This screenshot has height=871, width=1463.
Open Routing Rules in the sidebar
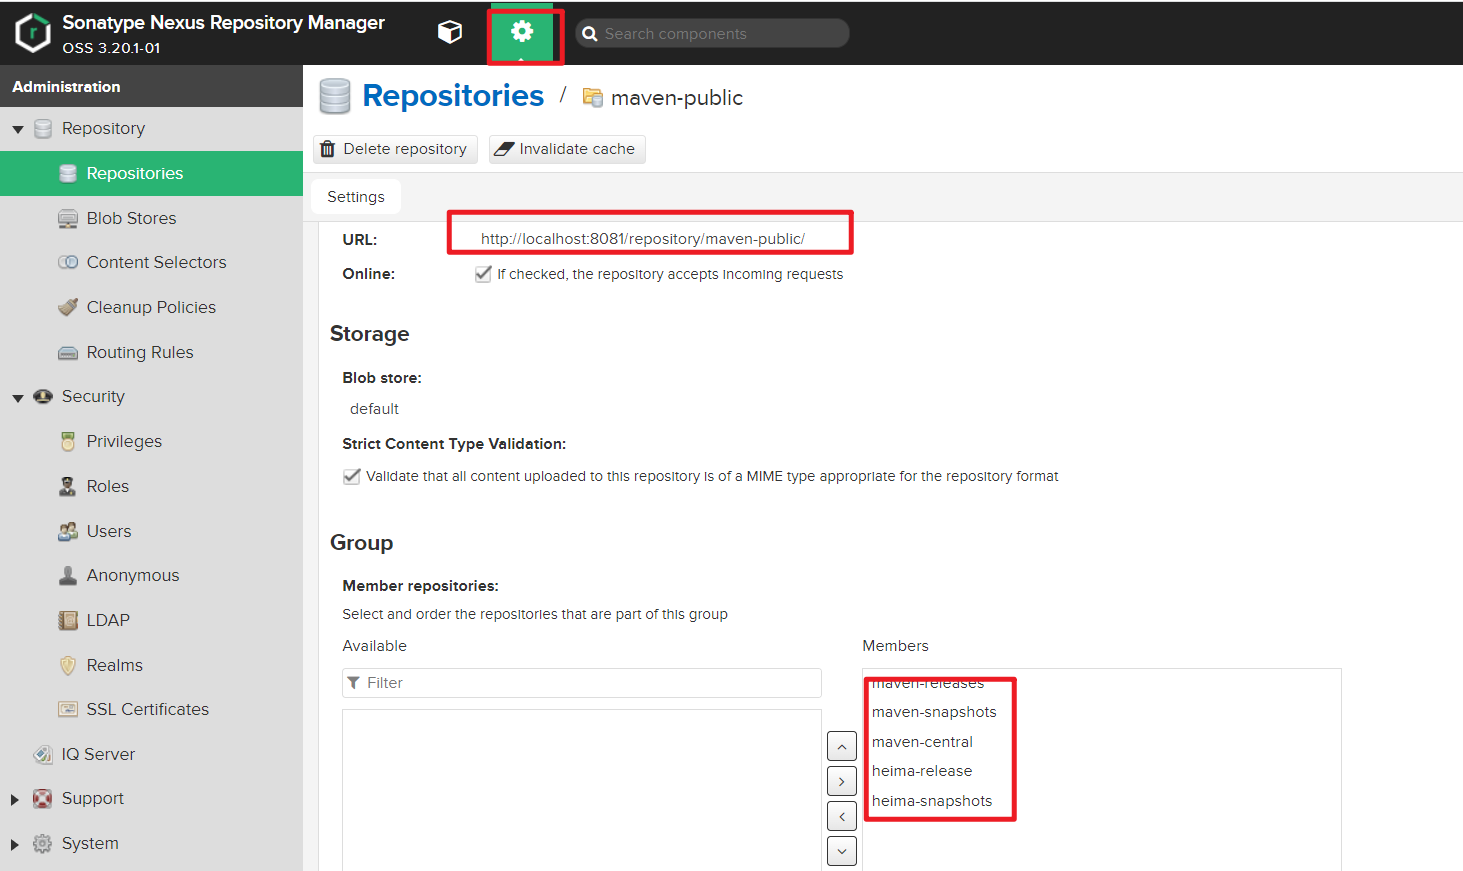coord(151,352)
